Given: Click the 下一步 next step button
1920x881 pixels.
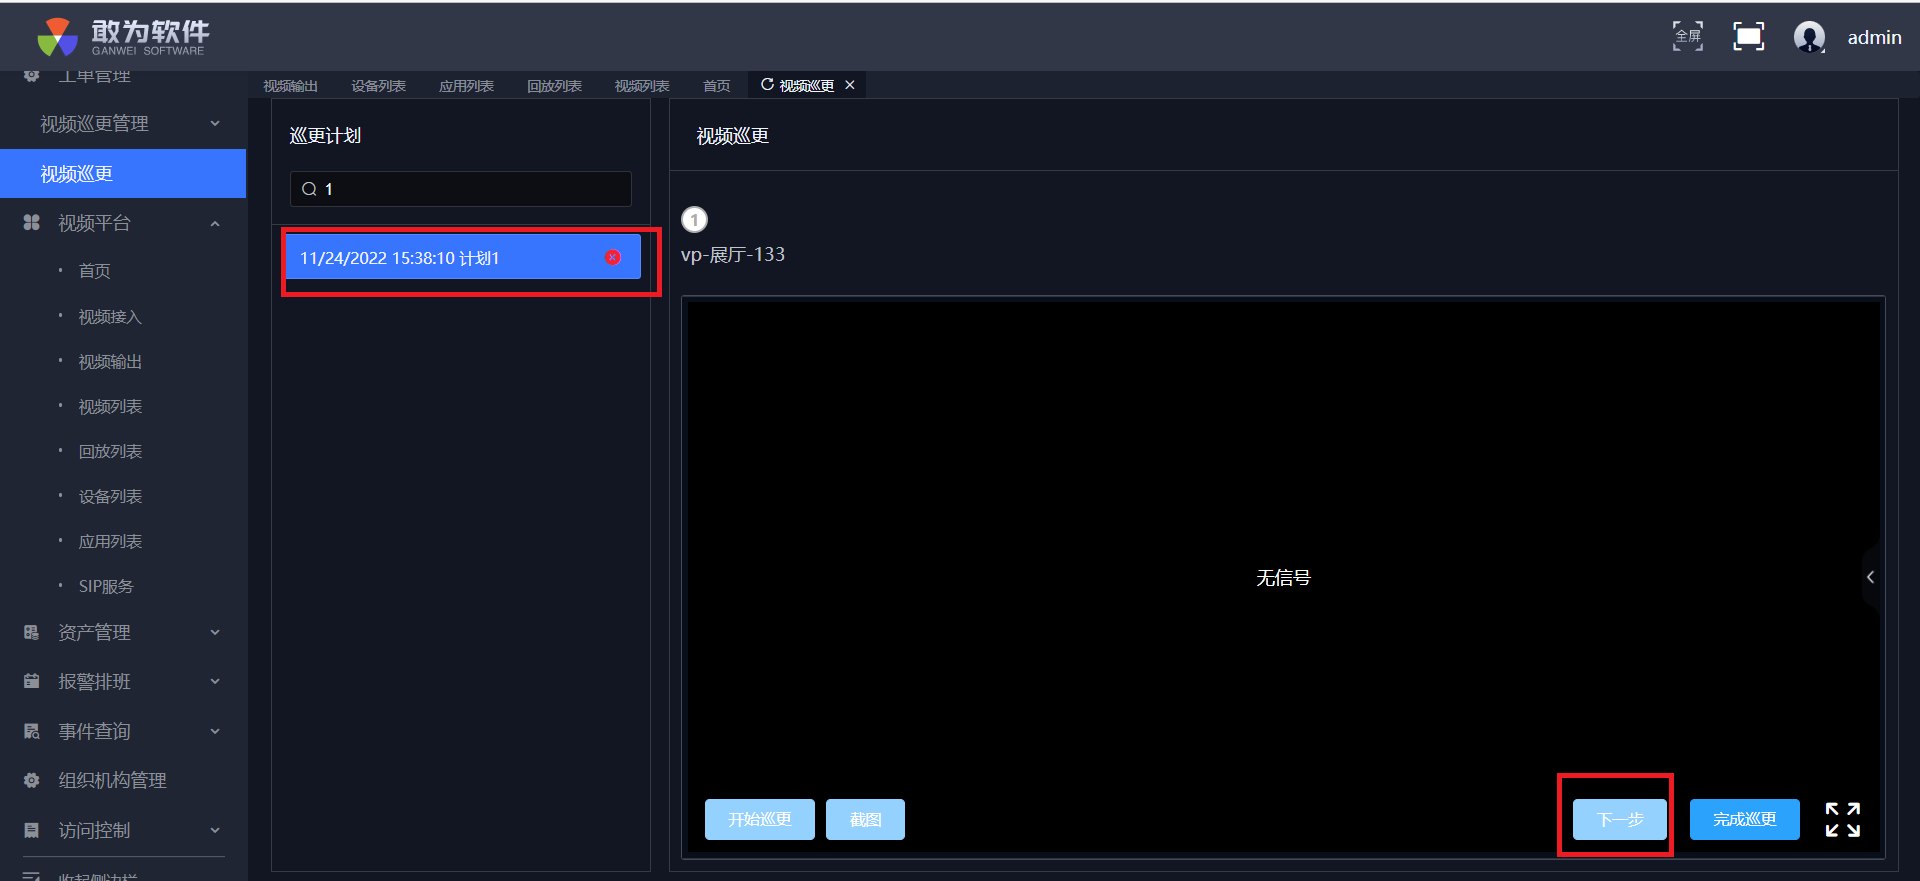Looking at the screenshot, I should click(x=1619, y=820).
